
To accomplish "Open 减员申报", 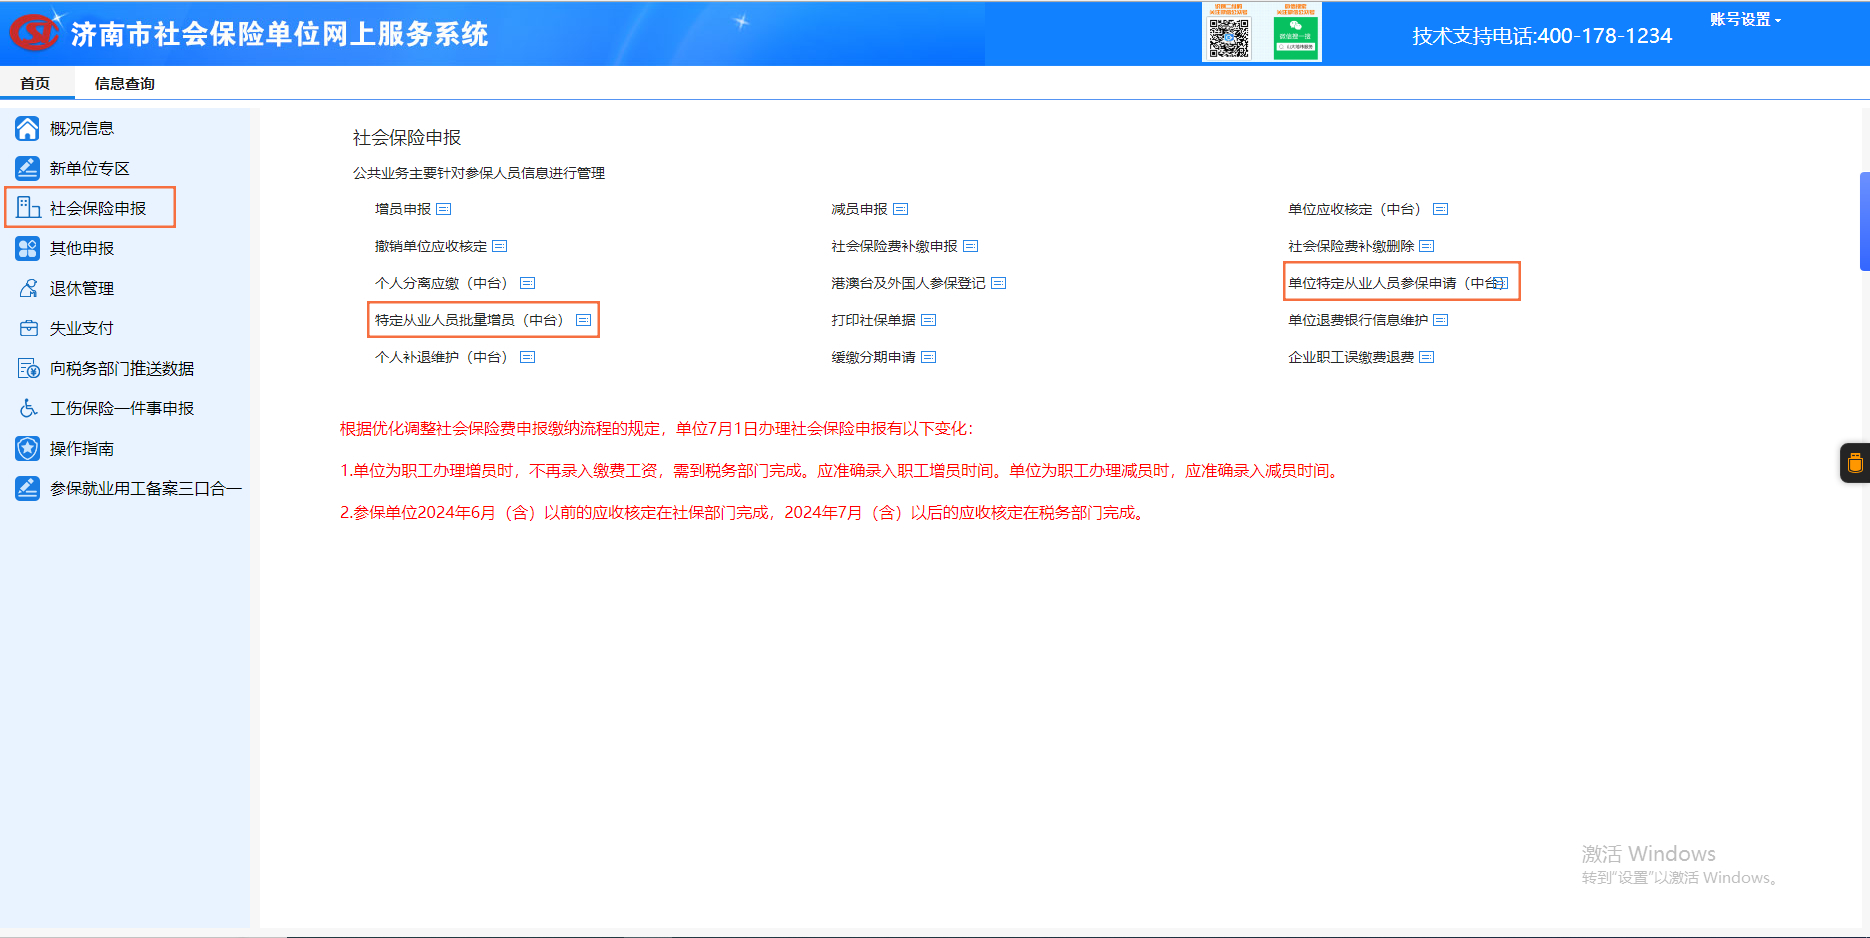I will (858, 209).
